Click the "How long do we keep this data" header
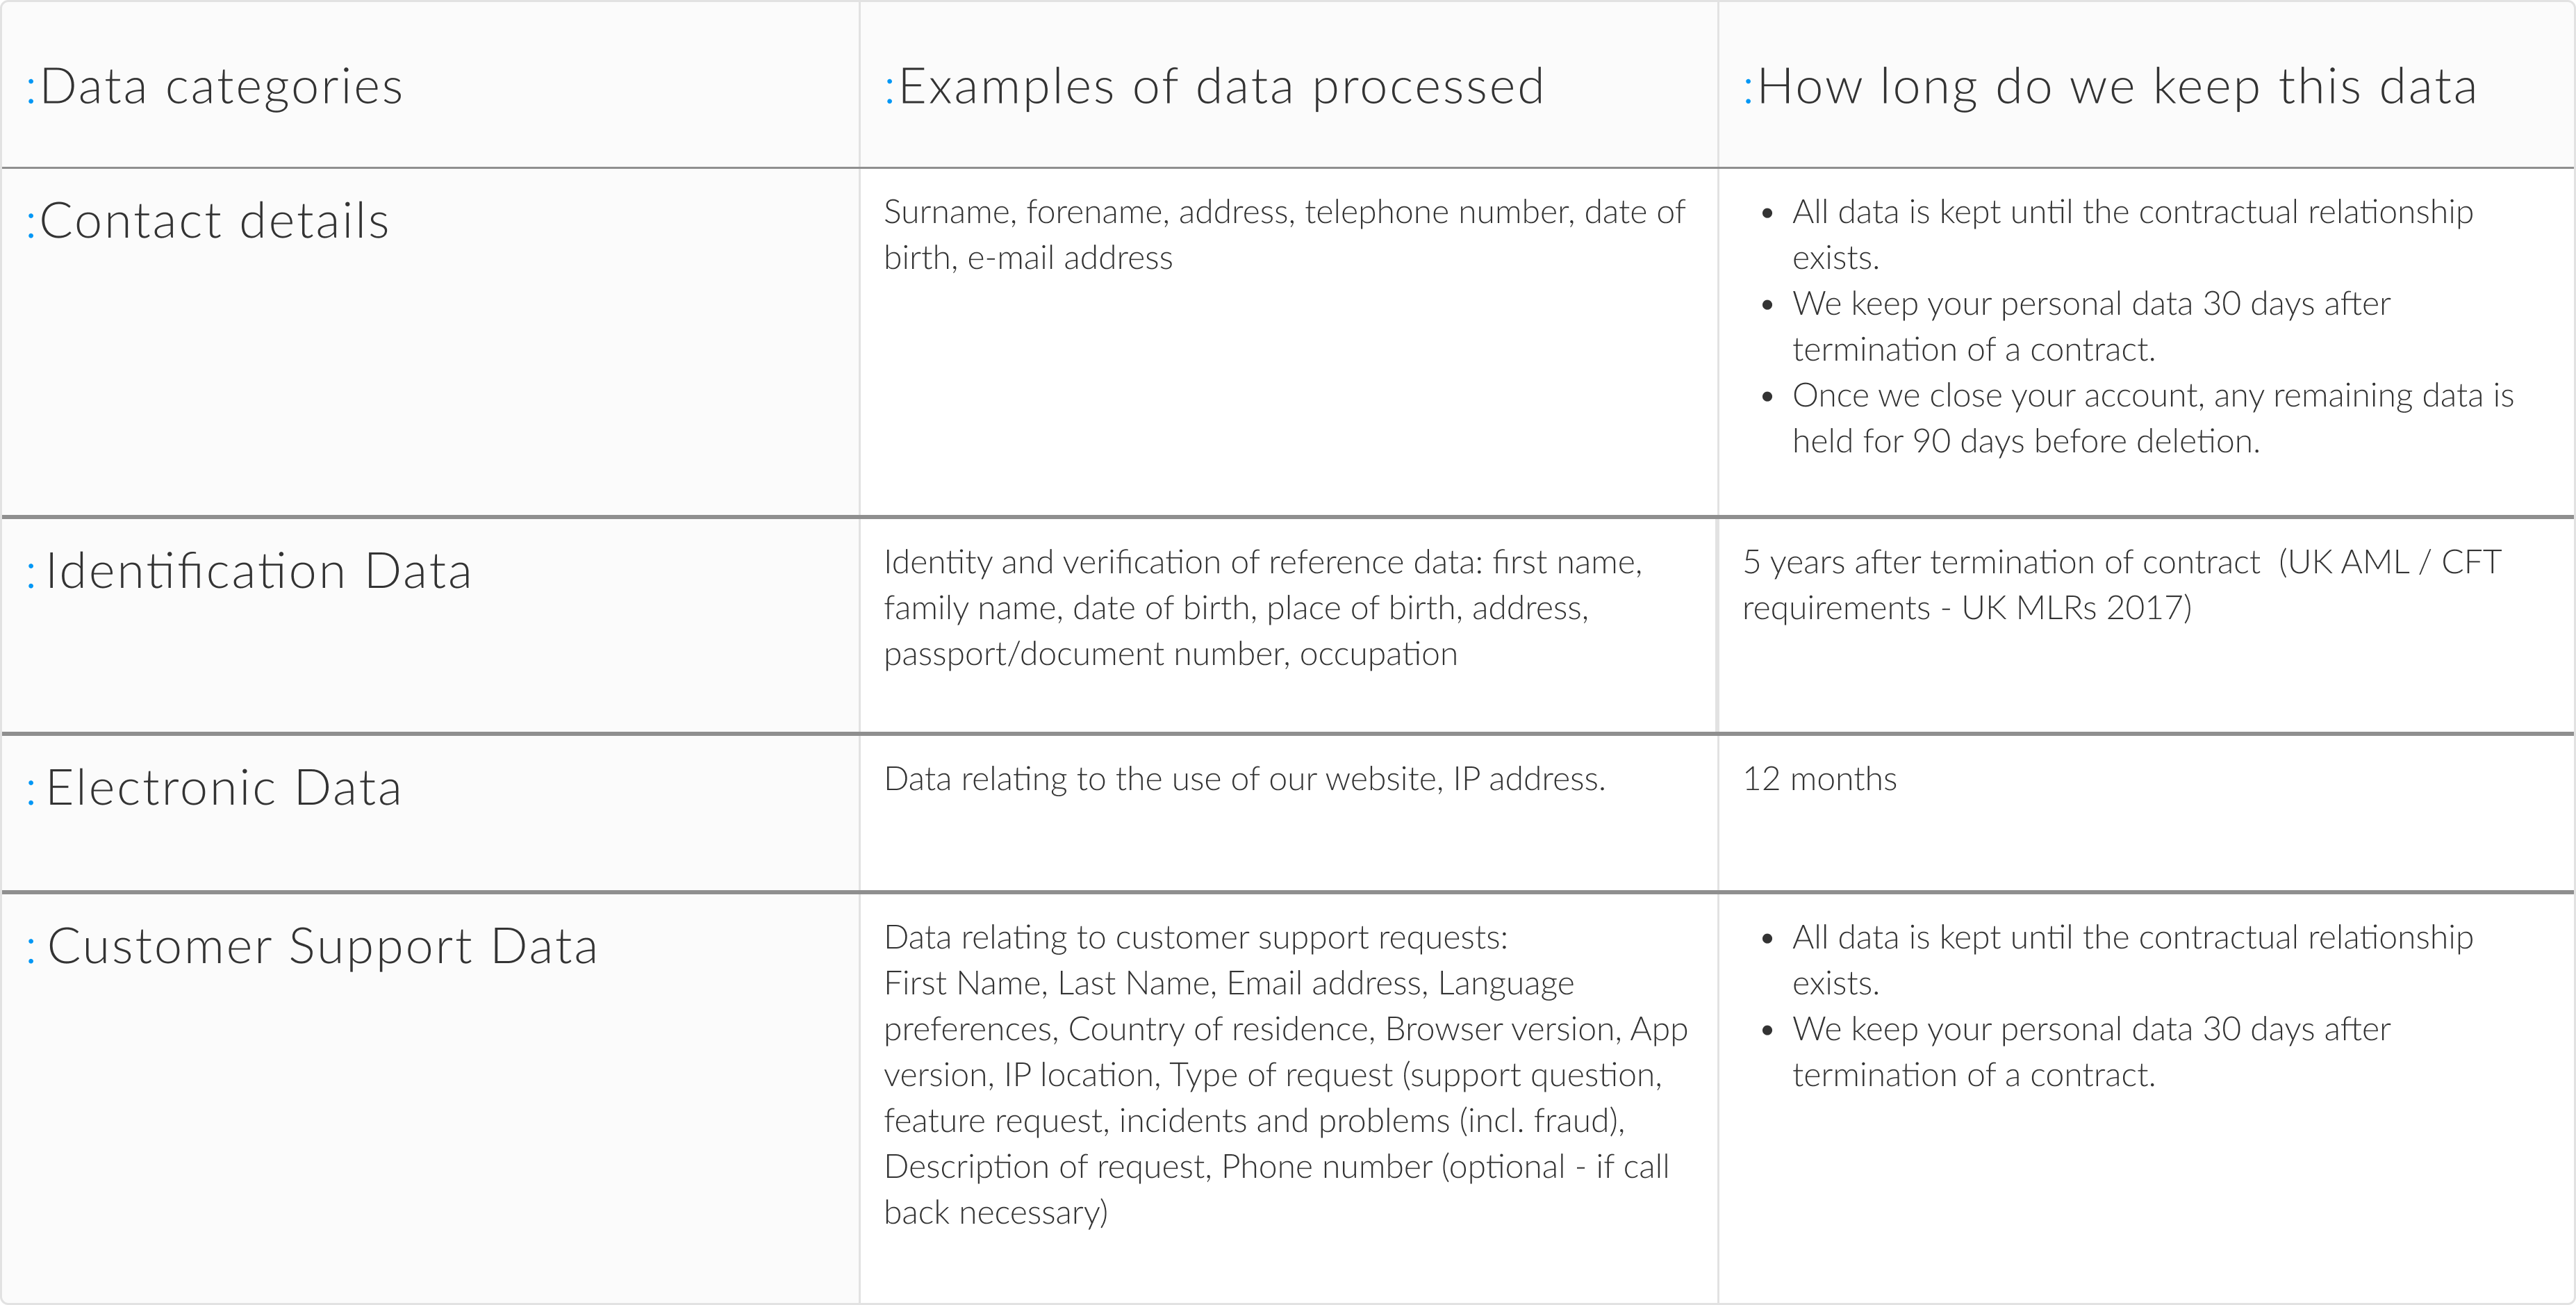 (2116, 87)
